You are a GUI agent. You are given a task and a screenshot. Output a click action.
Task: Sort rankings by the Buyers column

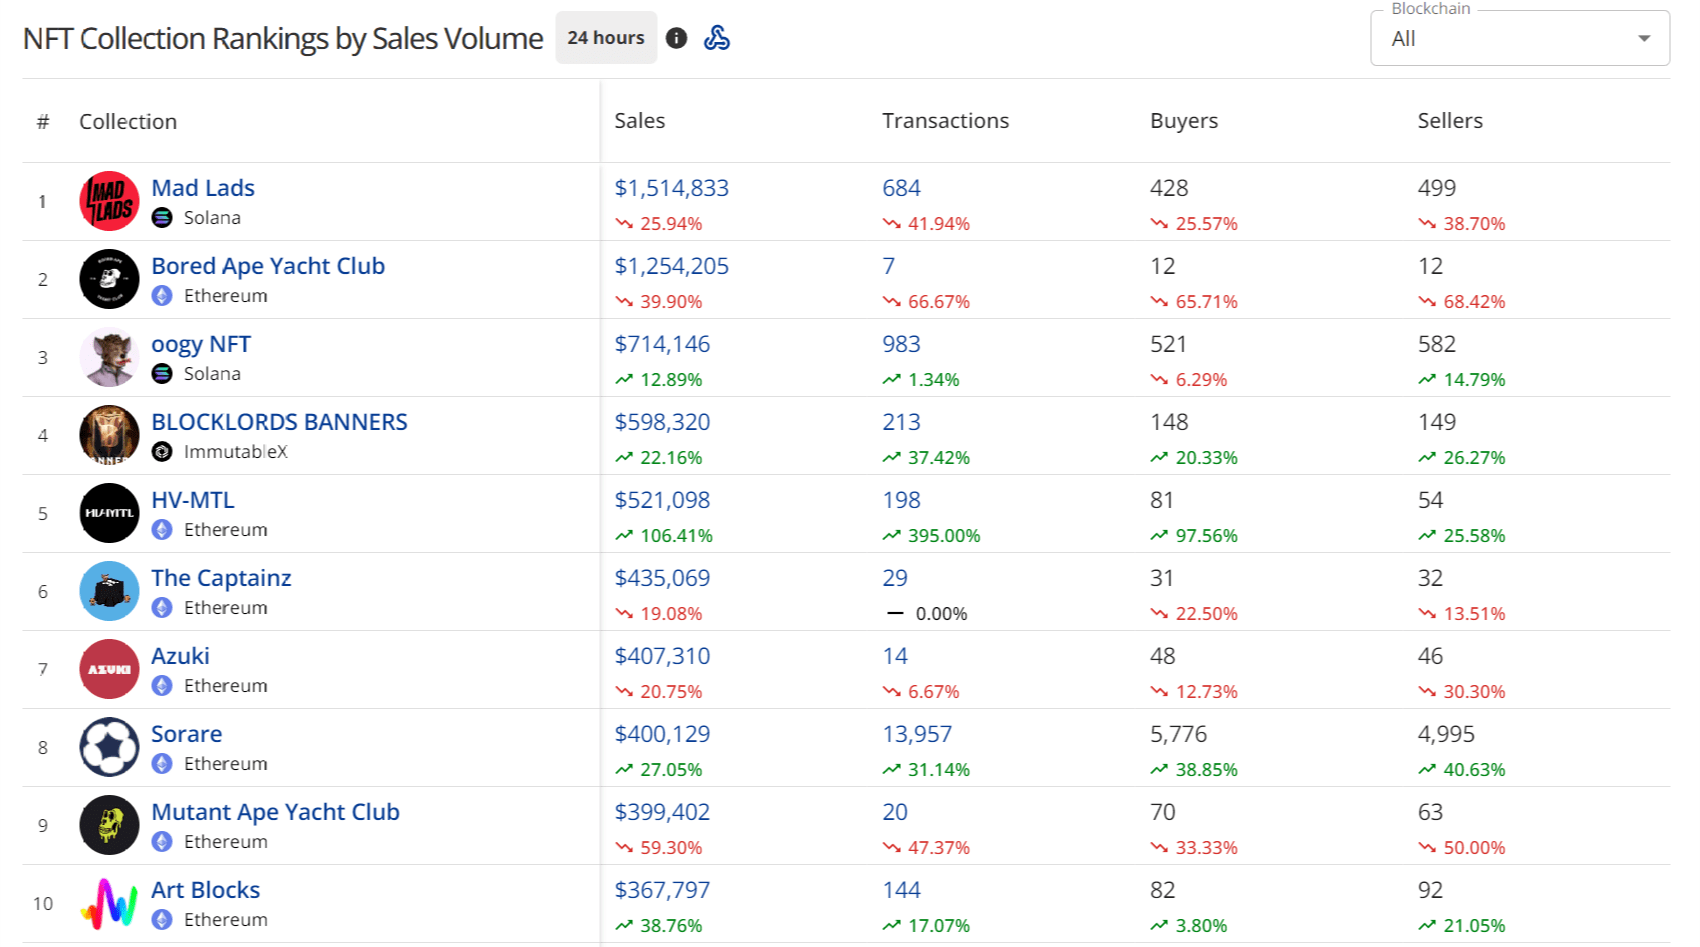click(x=1183, y=120)
